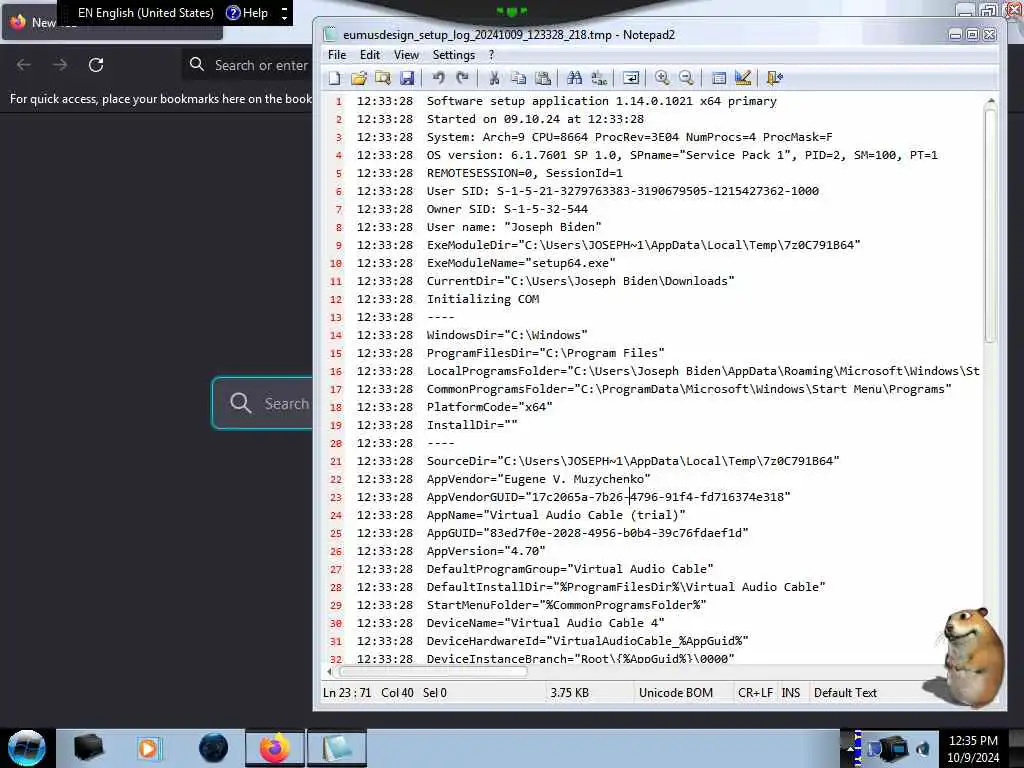Click the AppVersion="4.70" line

[x=486, y=551]
